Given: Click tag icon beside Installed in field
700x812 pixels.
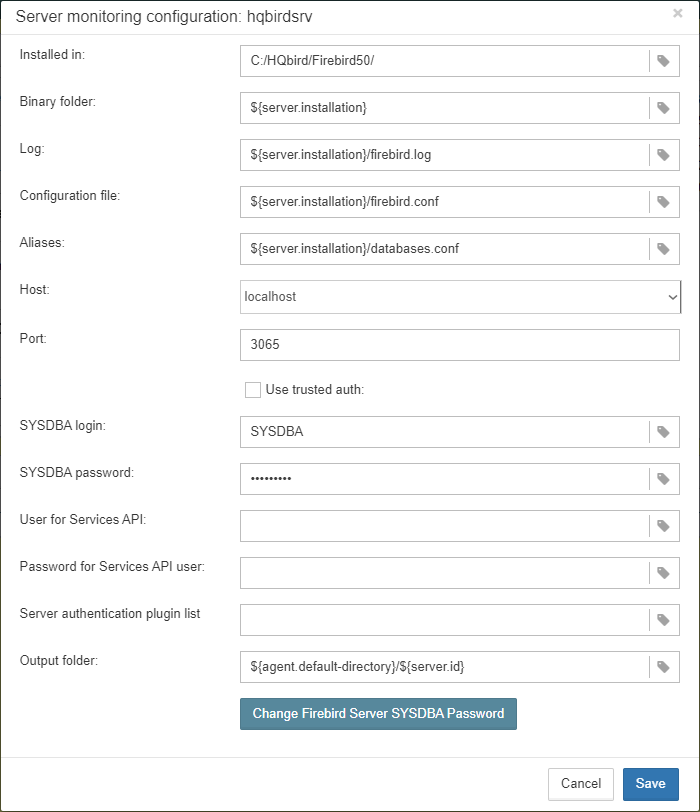Looking at the screenshot, I should (x=663, y=61).
